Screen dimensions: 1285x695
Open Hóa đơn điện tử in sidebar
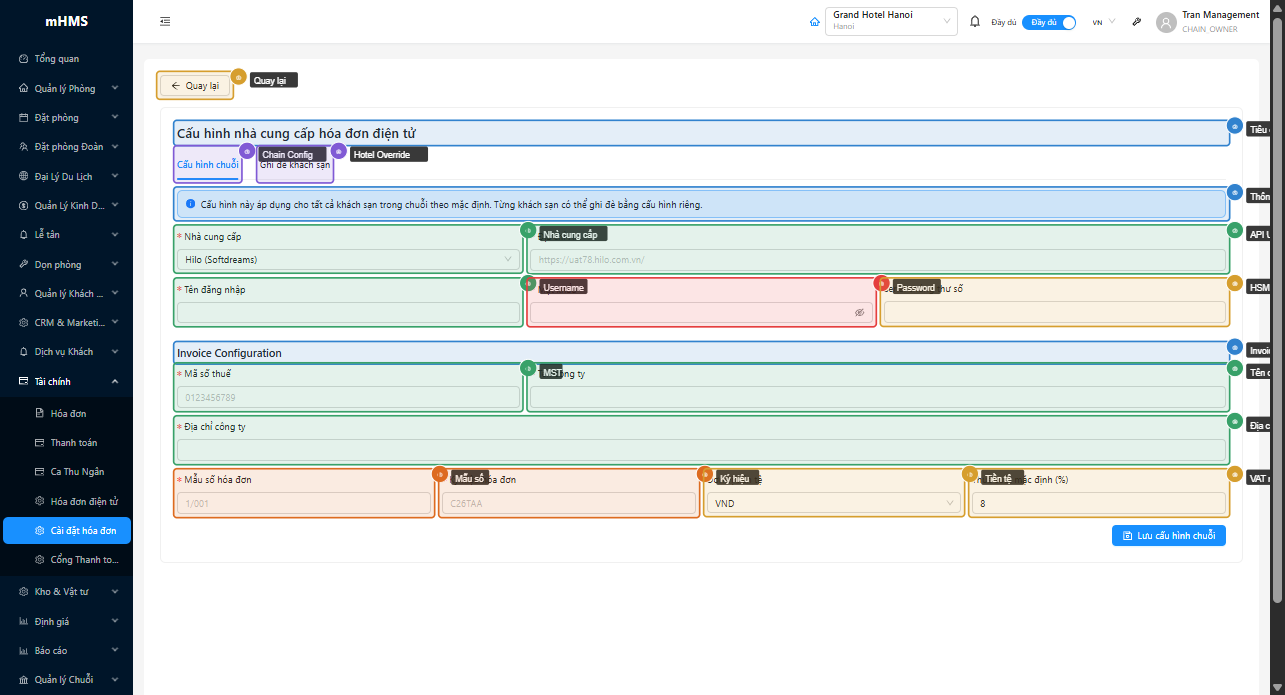pos(84,501)
